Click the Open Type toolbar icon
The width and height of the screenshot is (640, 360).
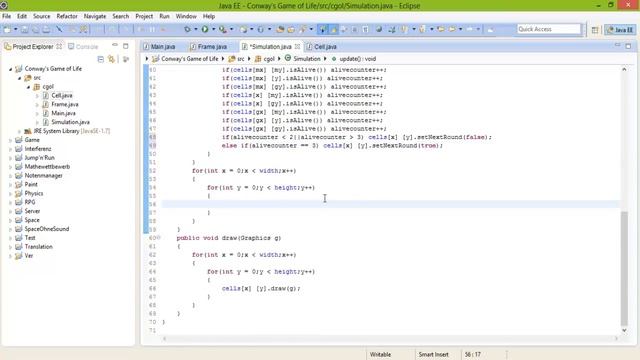tap(280, 29)
